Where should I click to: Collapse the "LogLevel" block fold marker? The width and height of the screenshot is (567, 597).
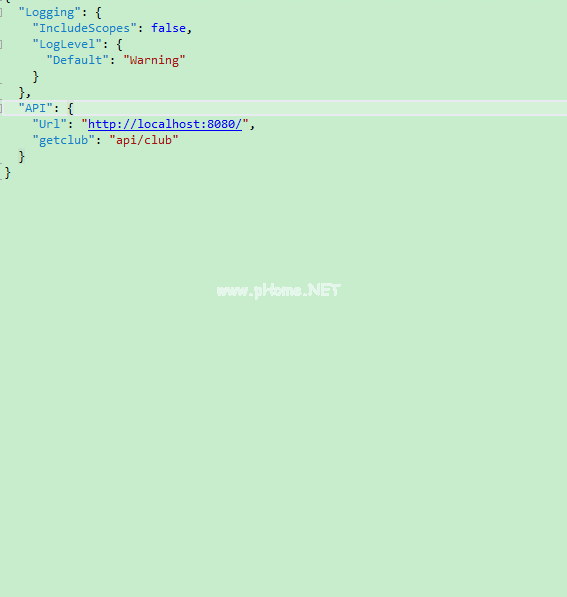(x=1, y=45)
